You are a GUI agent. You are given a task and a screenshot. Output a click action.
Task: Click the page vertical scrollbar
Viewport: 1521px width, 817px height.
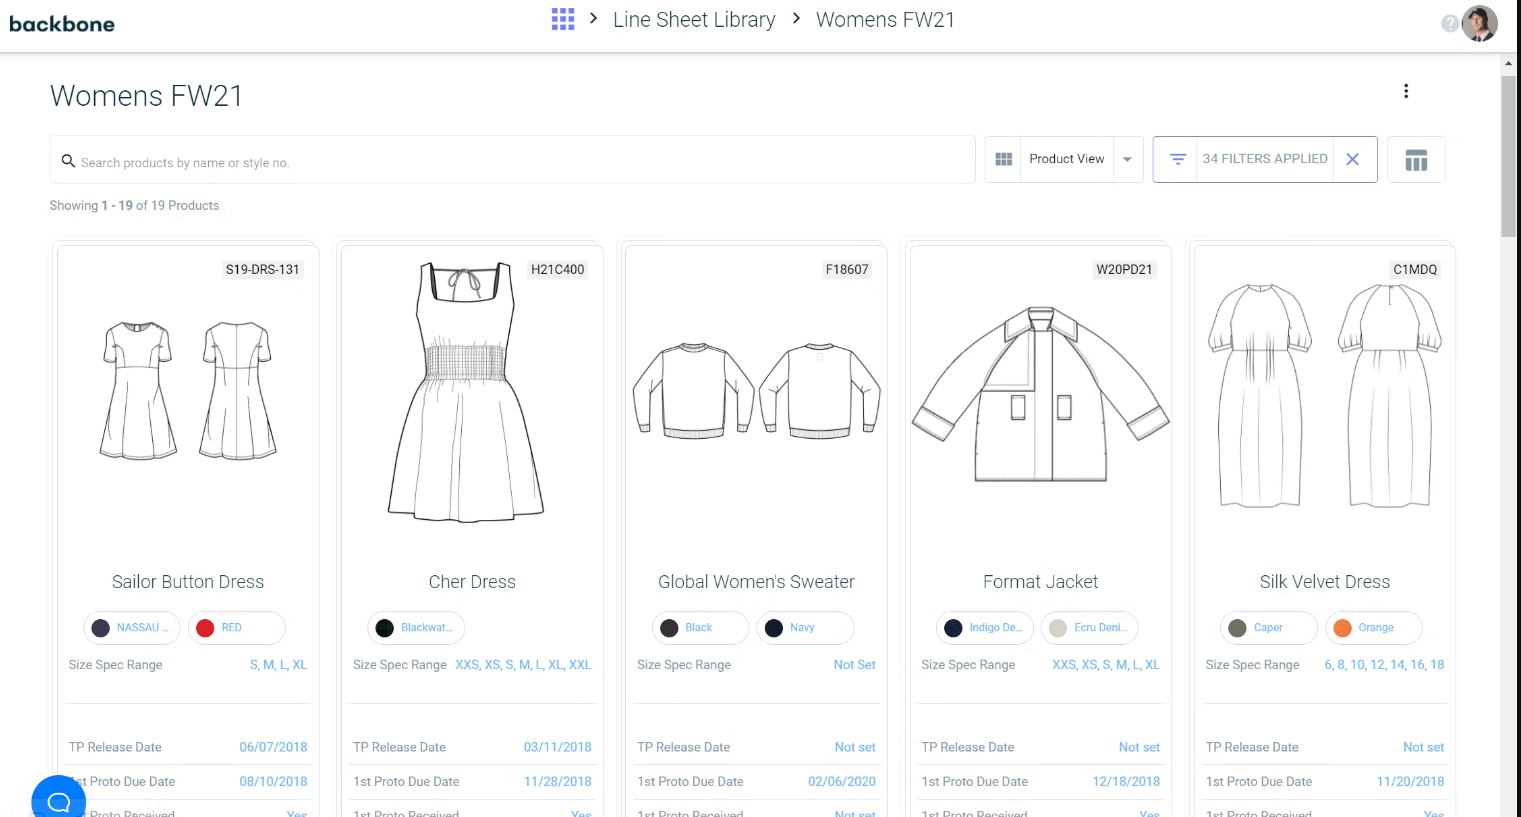1508,156
